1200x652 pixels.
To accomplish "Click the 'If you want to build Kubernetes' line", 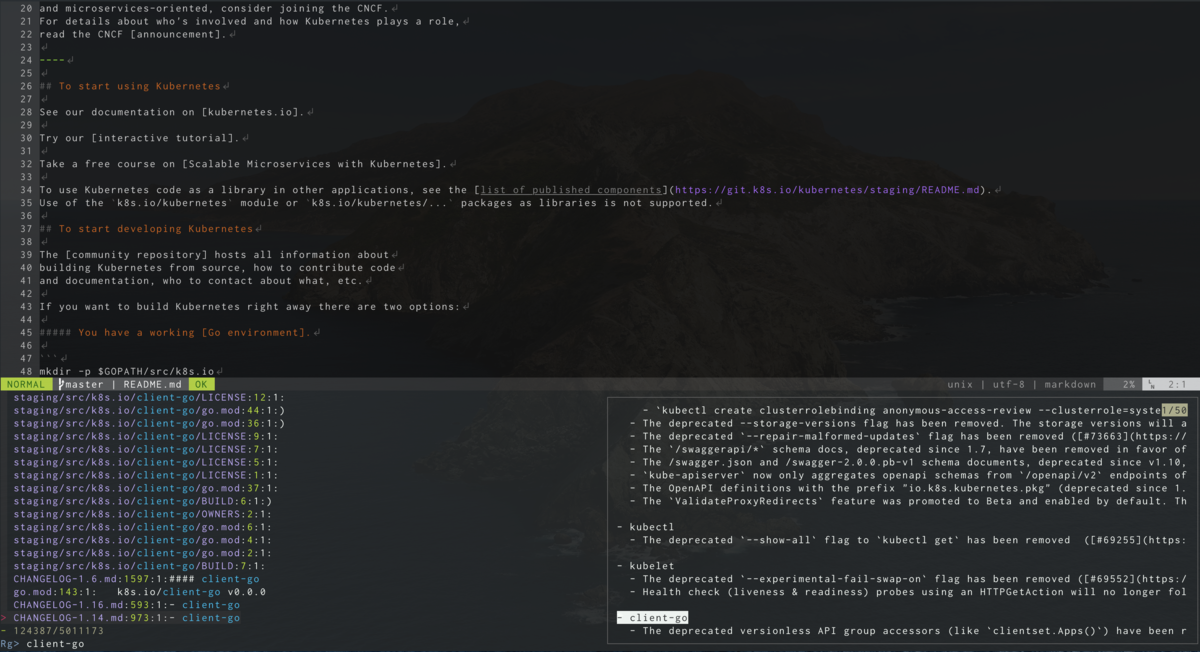I will coord(250,306).
